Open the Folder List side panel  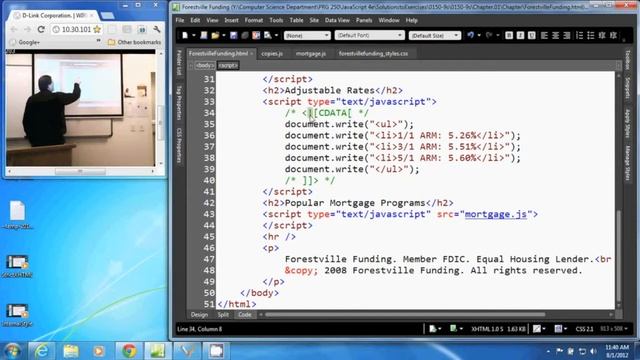tap(179, 62)
